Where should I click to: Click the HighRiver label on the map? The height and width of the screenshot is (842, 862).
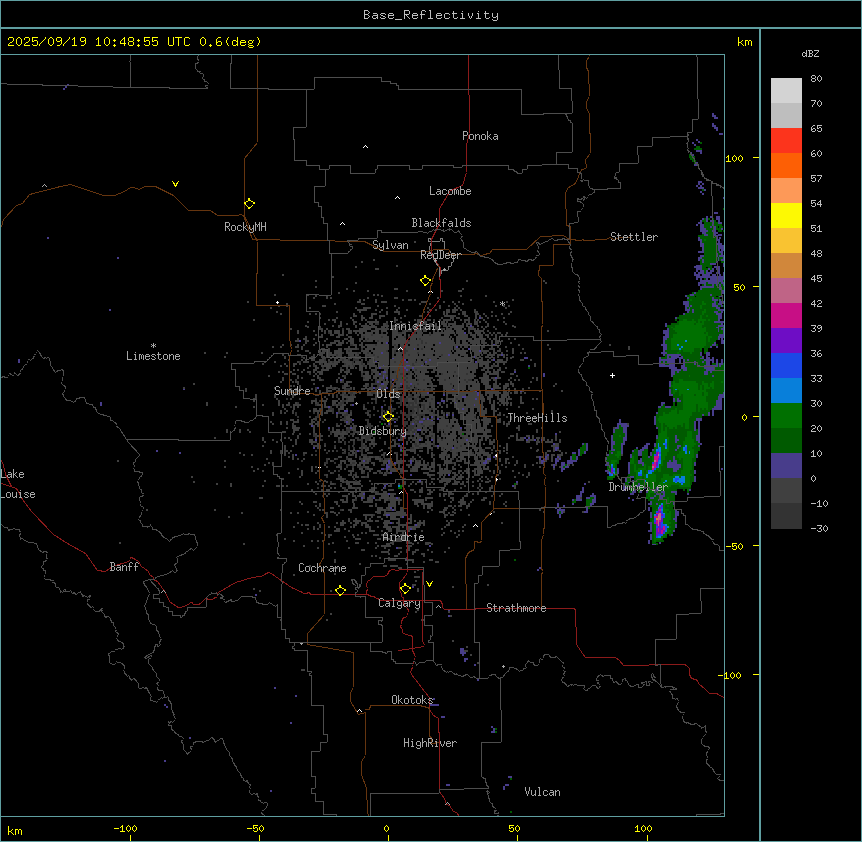click(430, 743)
